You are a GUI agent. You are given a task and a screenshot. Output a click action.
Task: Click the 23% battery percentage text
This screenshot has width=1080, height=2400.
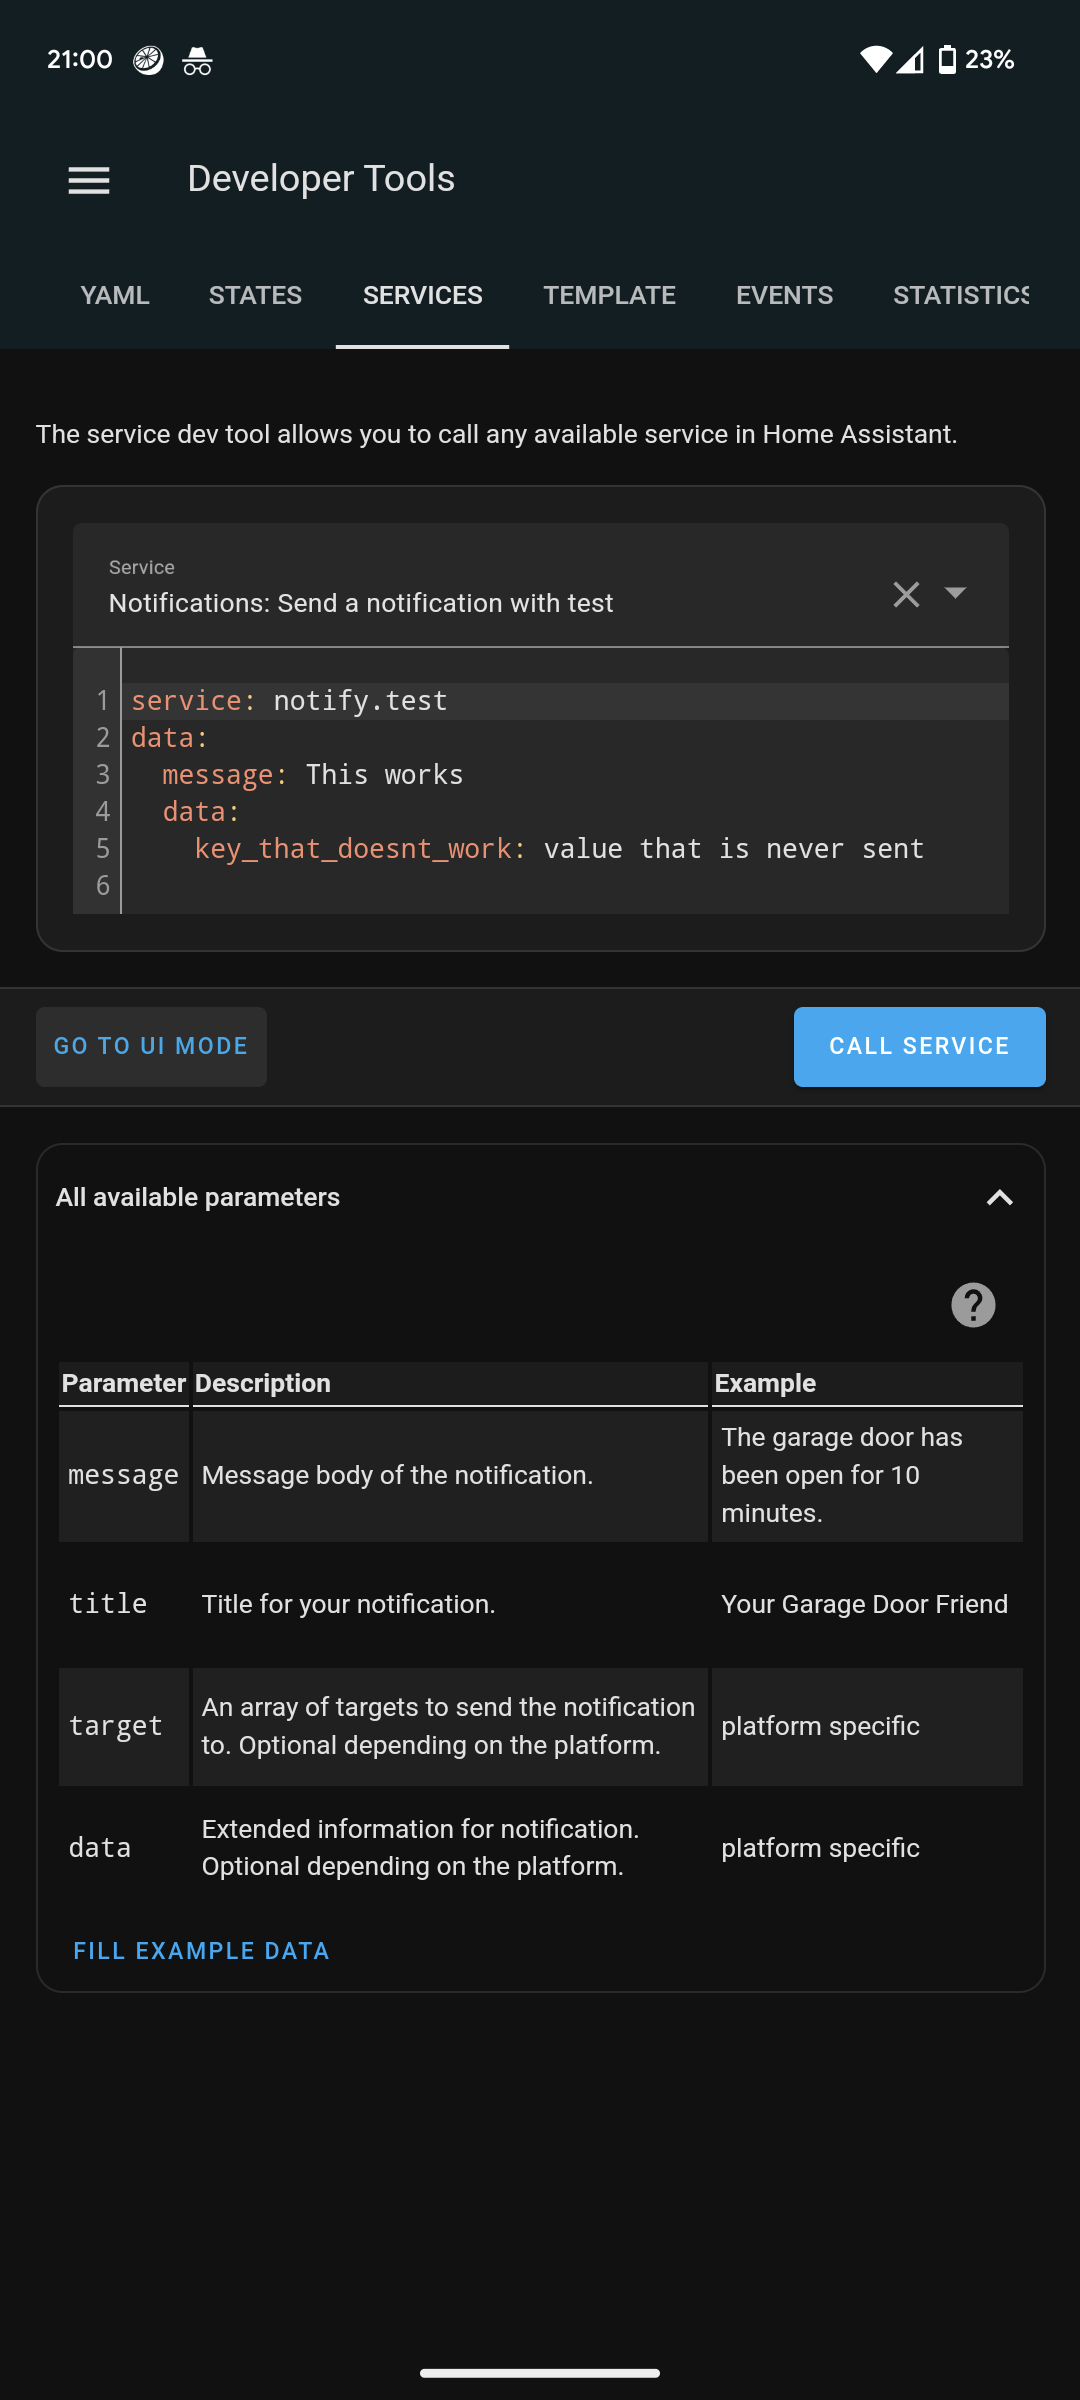pyautogui.click(x=990, y=60)
